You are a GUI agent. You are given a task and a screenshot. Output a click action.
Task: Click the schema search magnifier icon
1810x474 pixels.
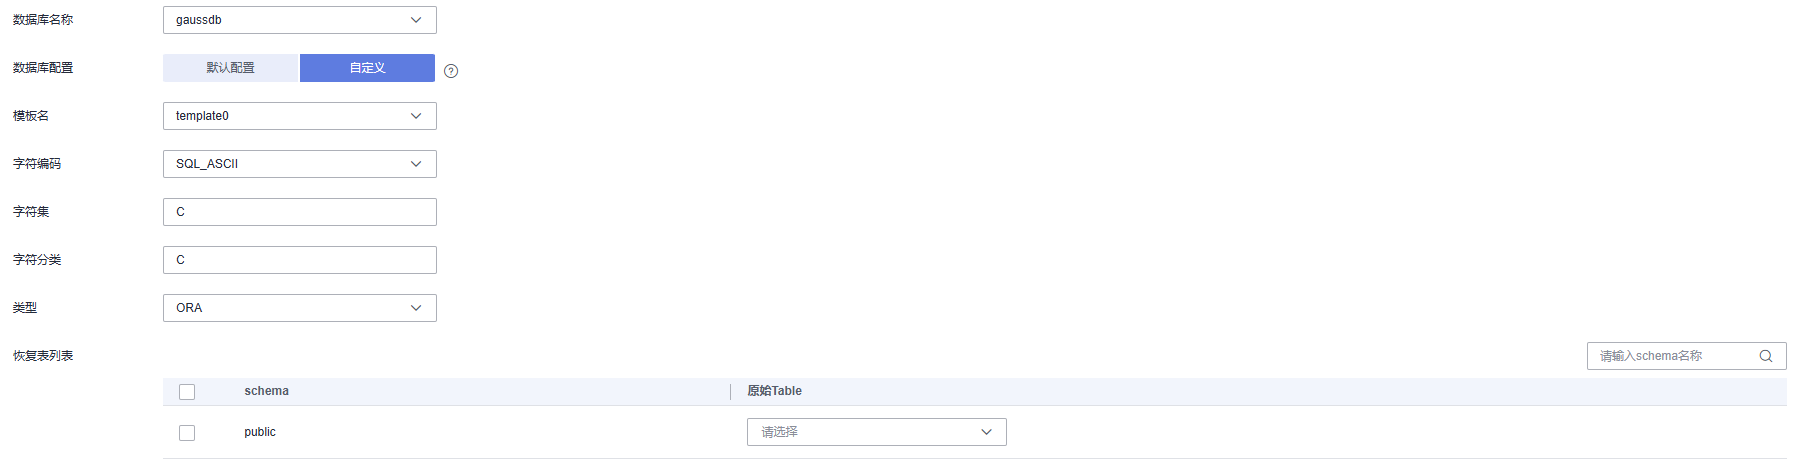(x=1766, y=356)
